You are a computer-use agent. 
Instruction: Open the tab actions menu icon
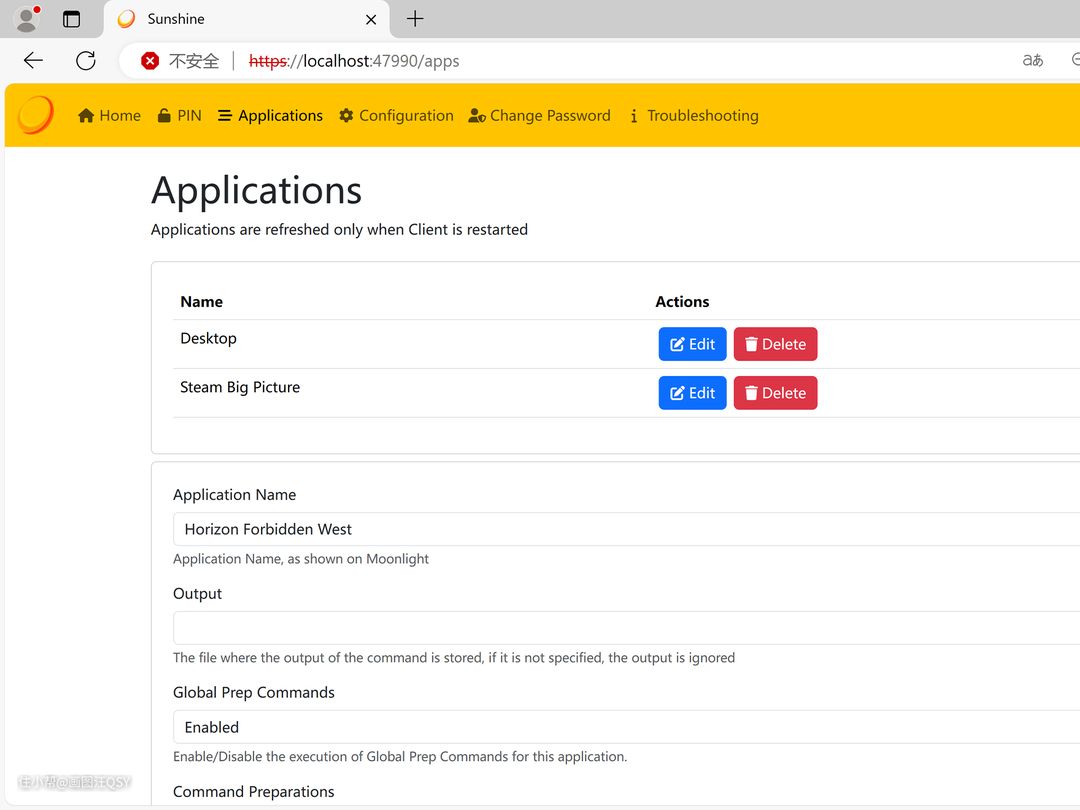point(71,19)
